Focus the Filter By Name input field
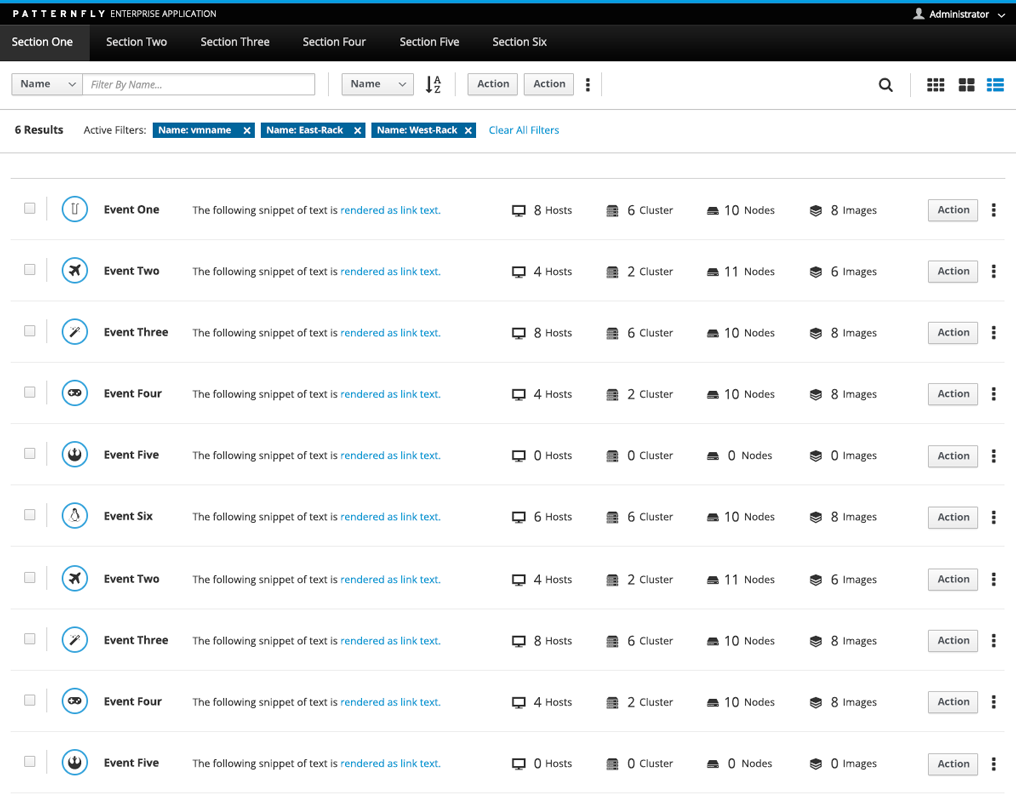The image size is (1016, 800). [199, 84]
